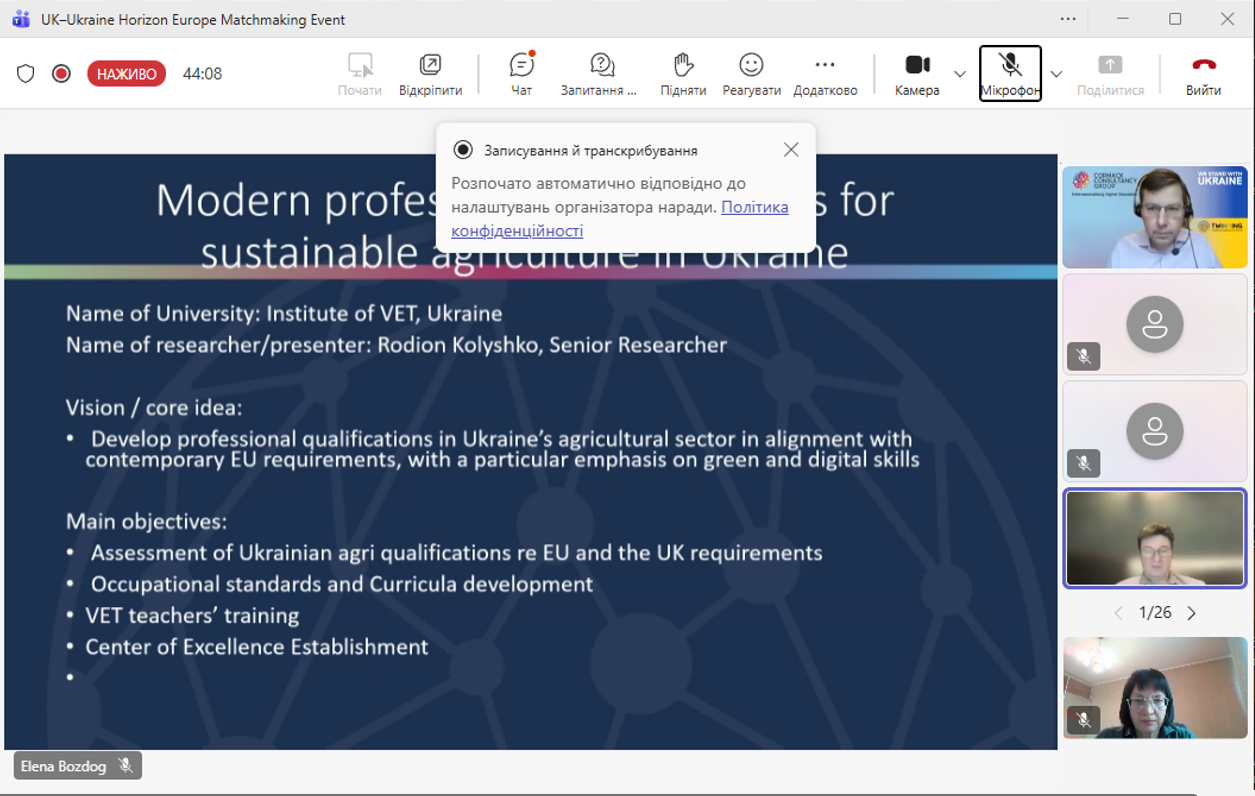This screenshot has height=796, width=1255.
Task: Select the highlighted speaker video thumbnail
Action: click(x=1155, y=538)
